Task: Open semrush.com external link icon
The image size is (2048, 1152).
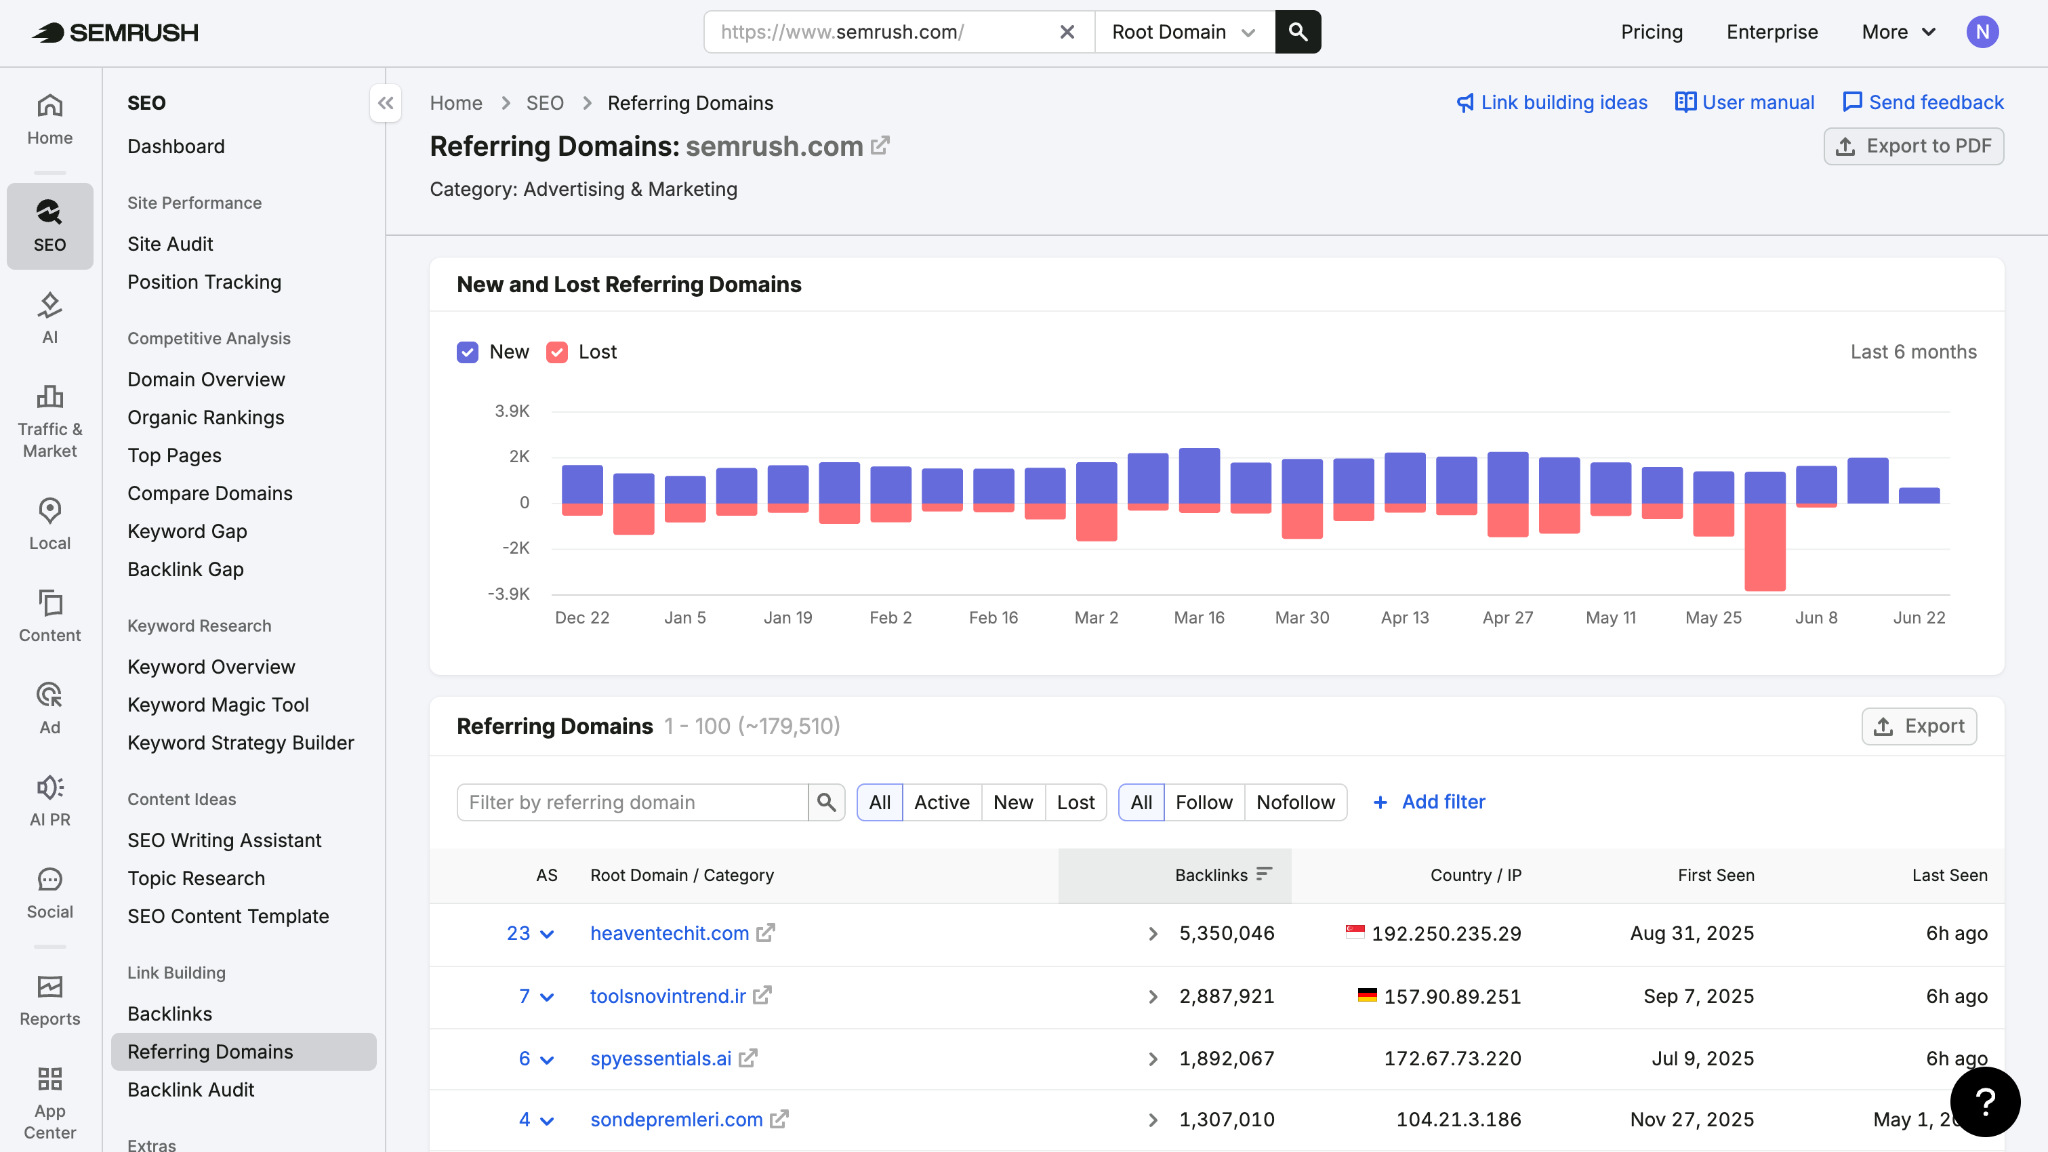Action: point(880,146)
